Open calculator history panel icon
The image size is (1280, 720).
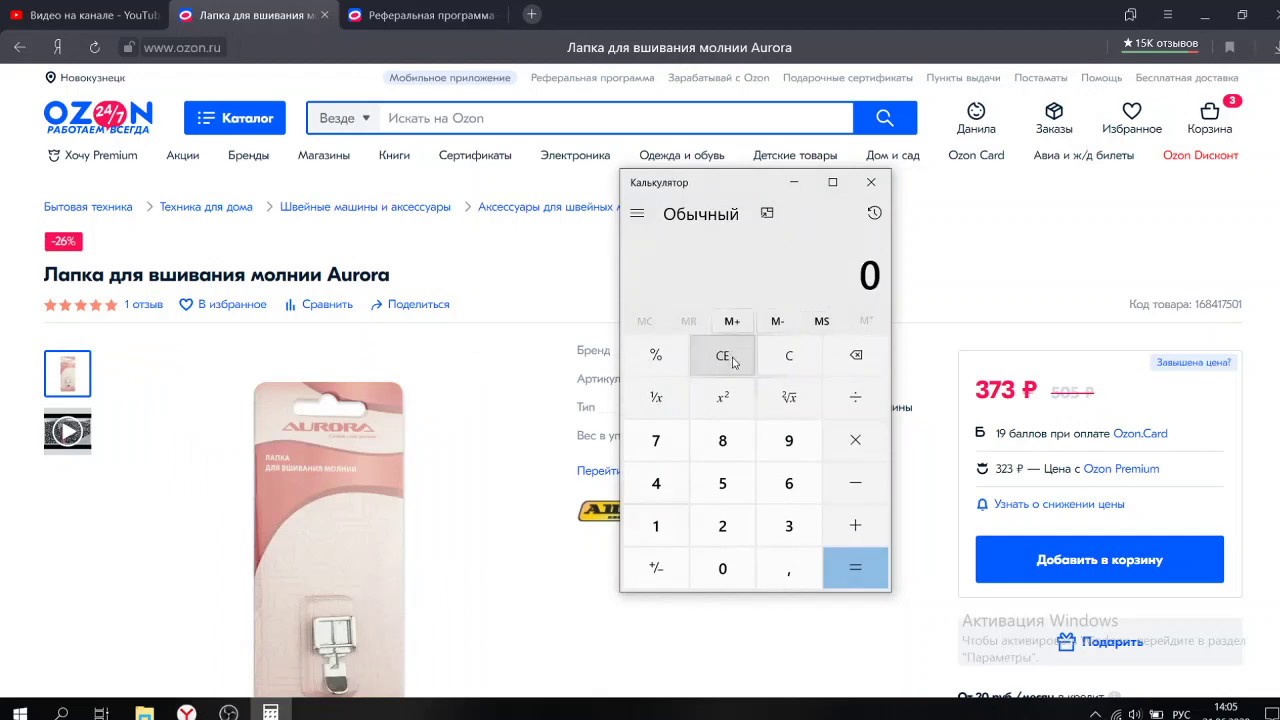pos(874,213)
